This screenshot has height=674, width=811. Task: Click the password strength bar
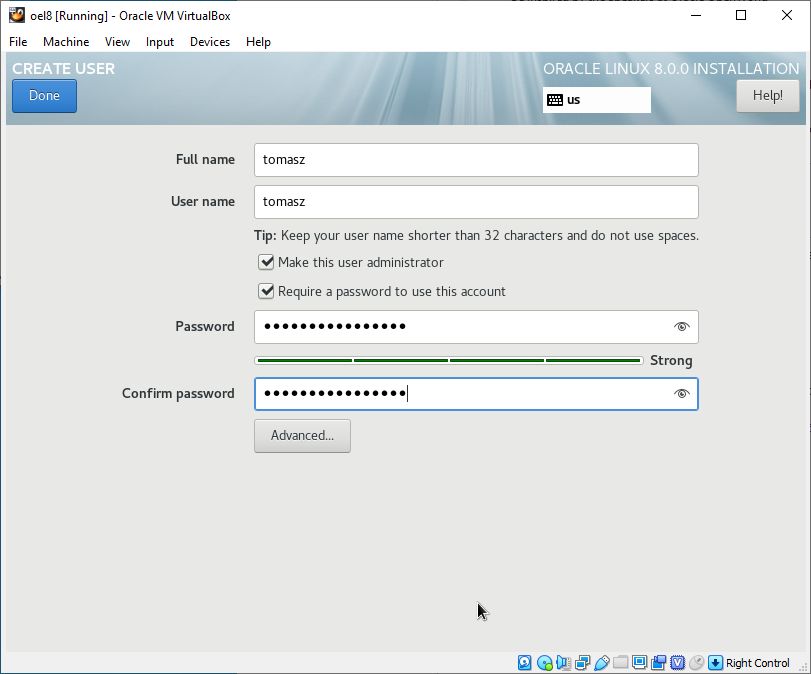[448, 361]
